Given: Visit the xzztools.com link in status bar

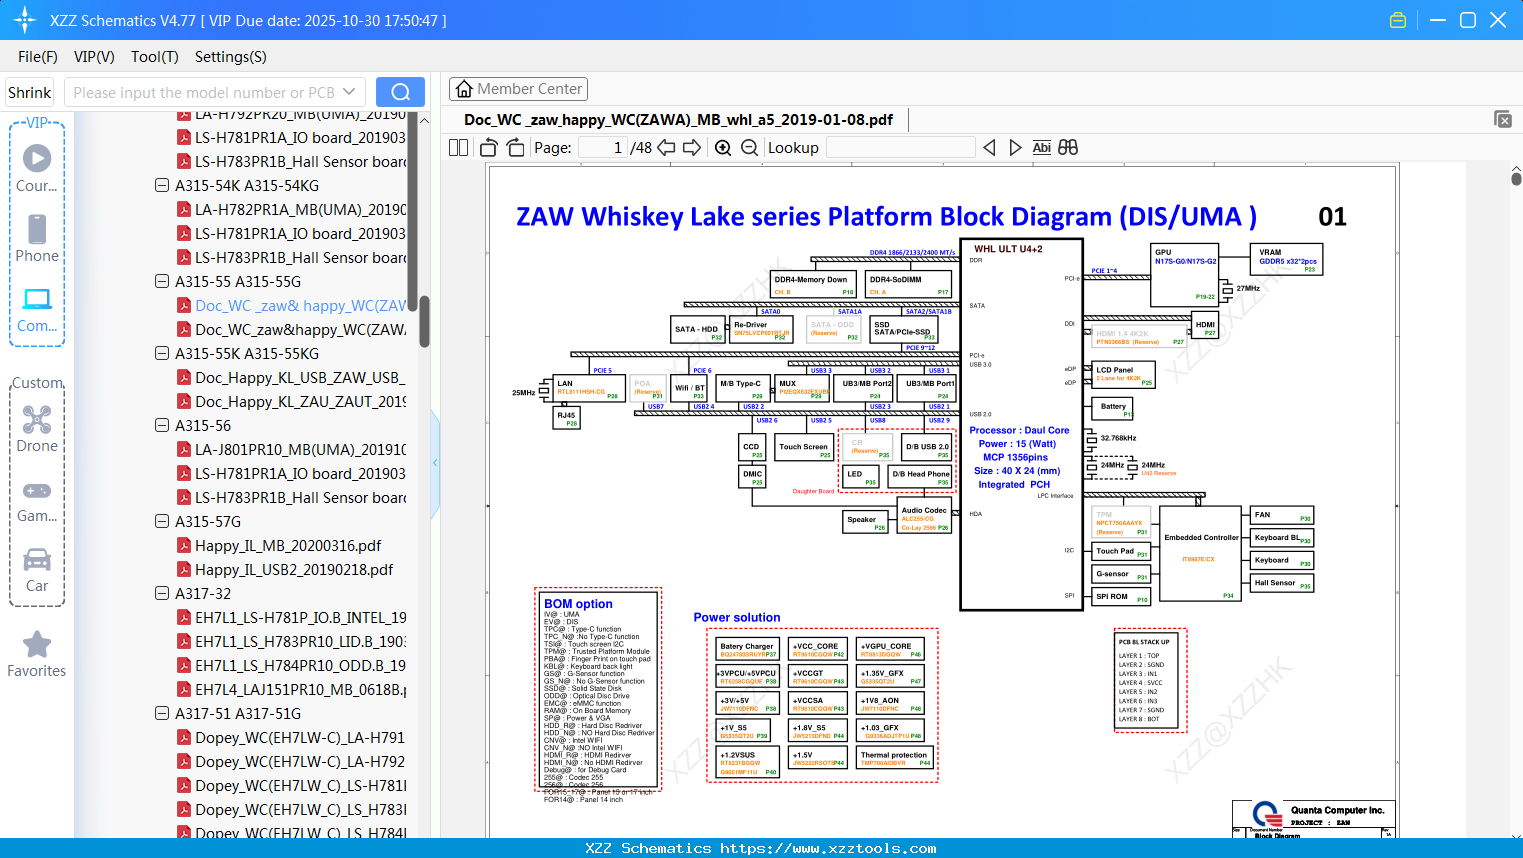Looking at the screenshot, I should (828, 848).
